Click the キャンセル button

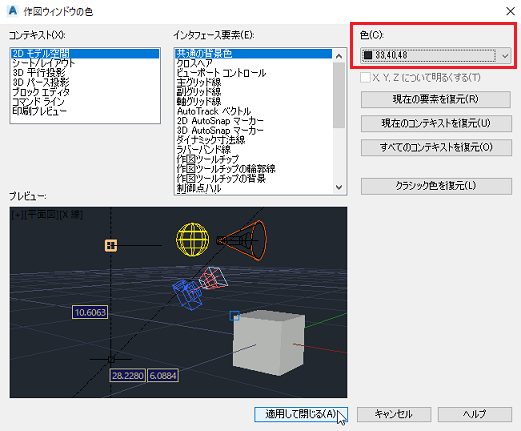pyautogui.click(x=394, y=414)
